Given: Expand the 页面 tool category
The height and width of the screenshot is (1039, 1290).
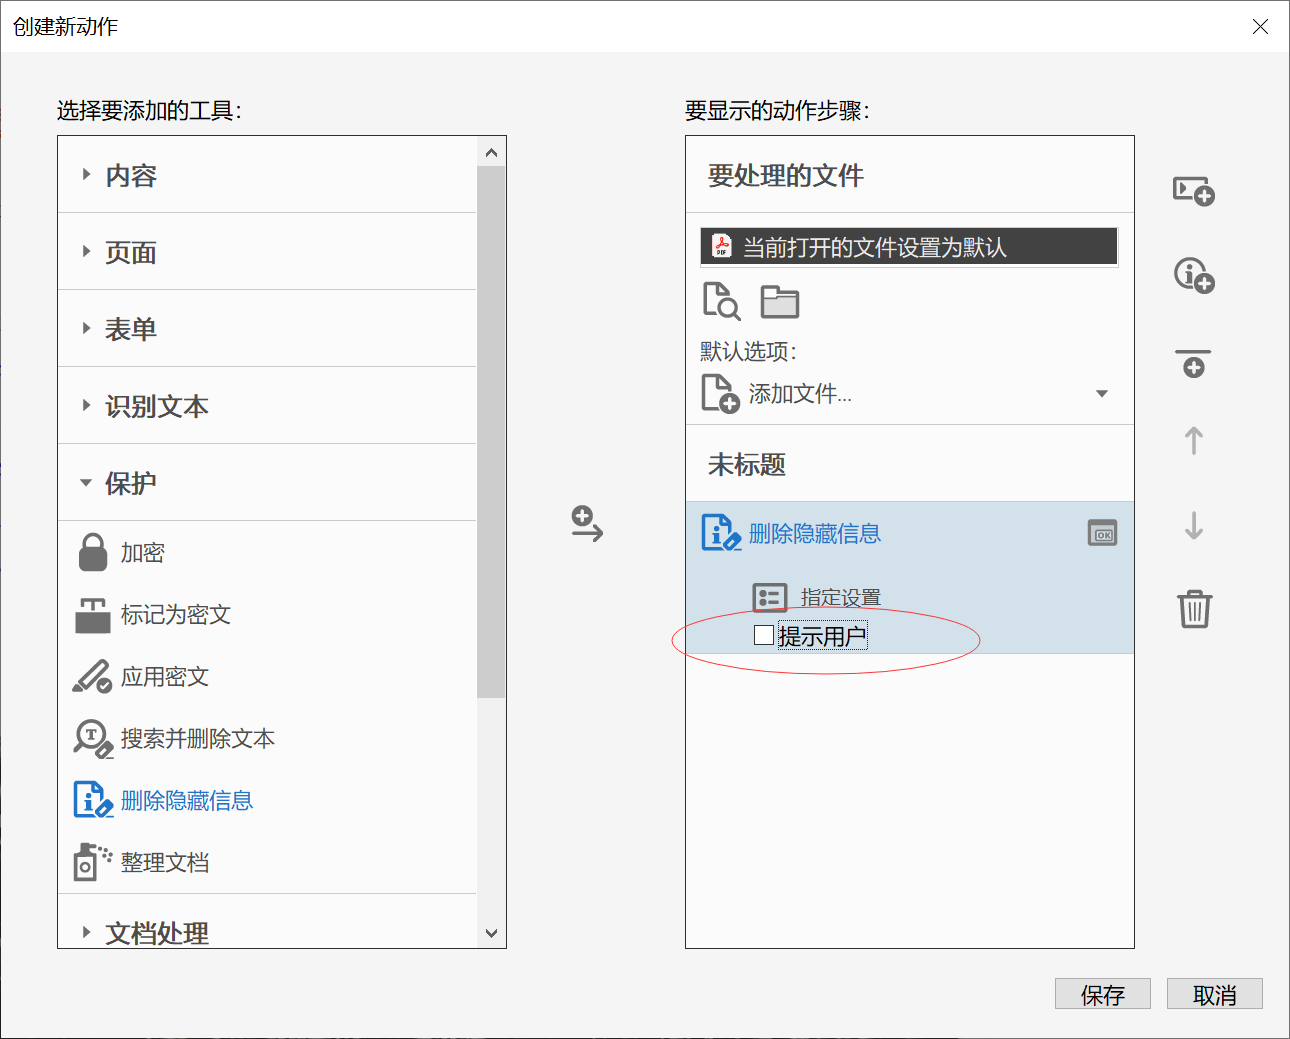Looking at the screenshot, I should click(x=86, y=251).
